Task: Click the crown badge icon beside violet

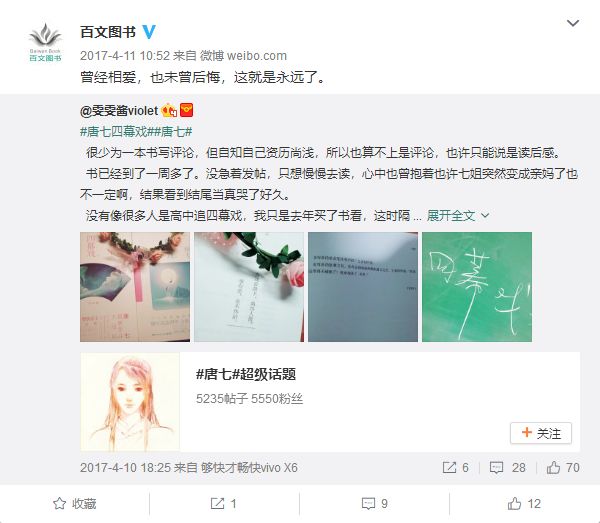Action: (x=170, y=111)
